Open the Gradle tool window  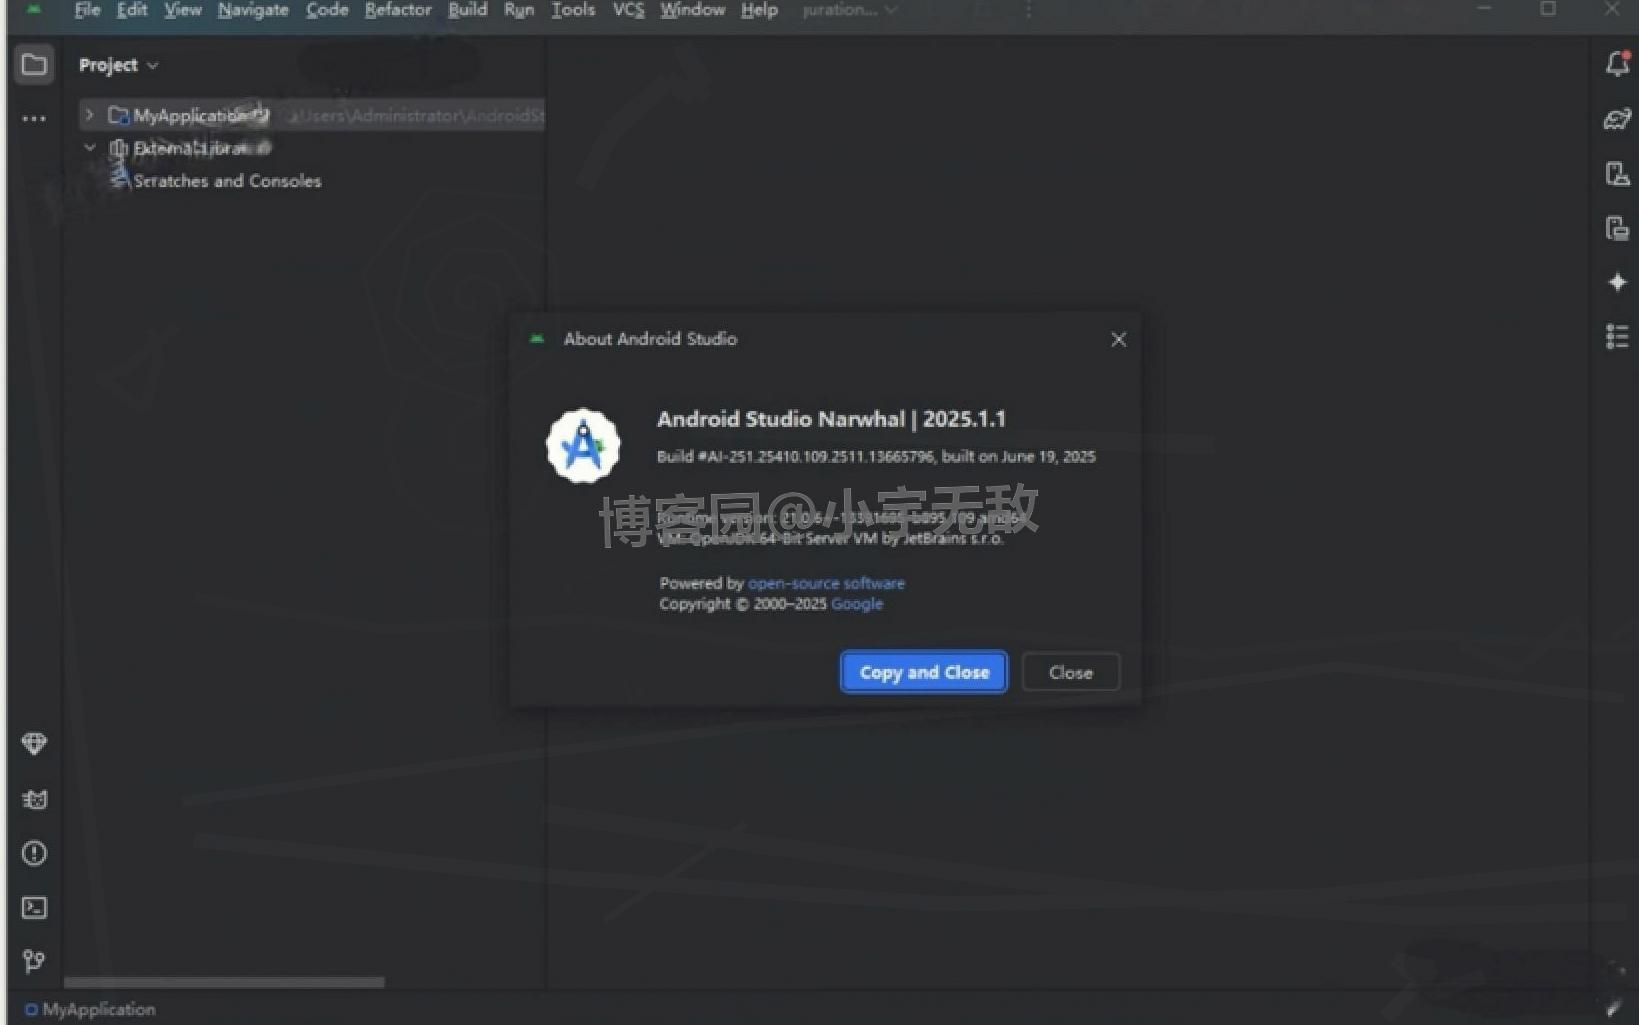point(1616,119)
